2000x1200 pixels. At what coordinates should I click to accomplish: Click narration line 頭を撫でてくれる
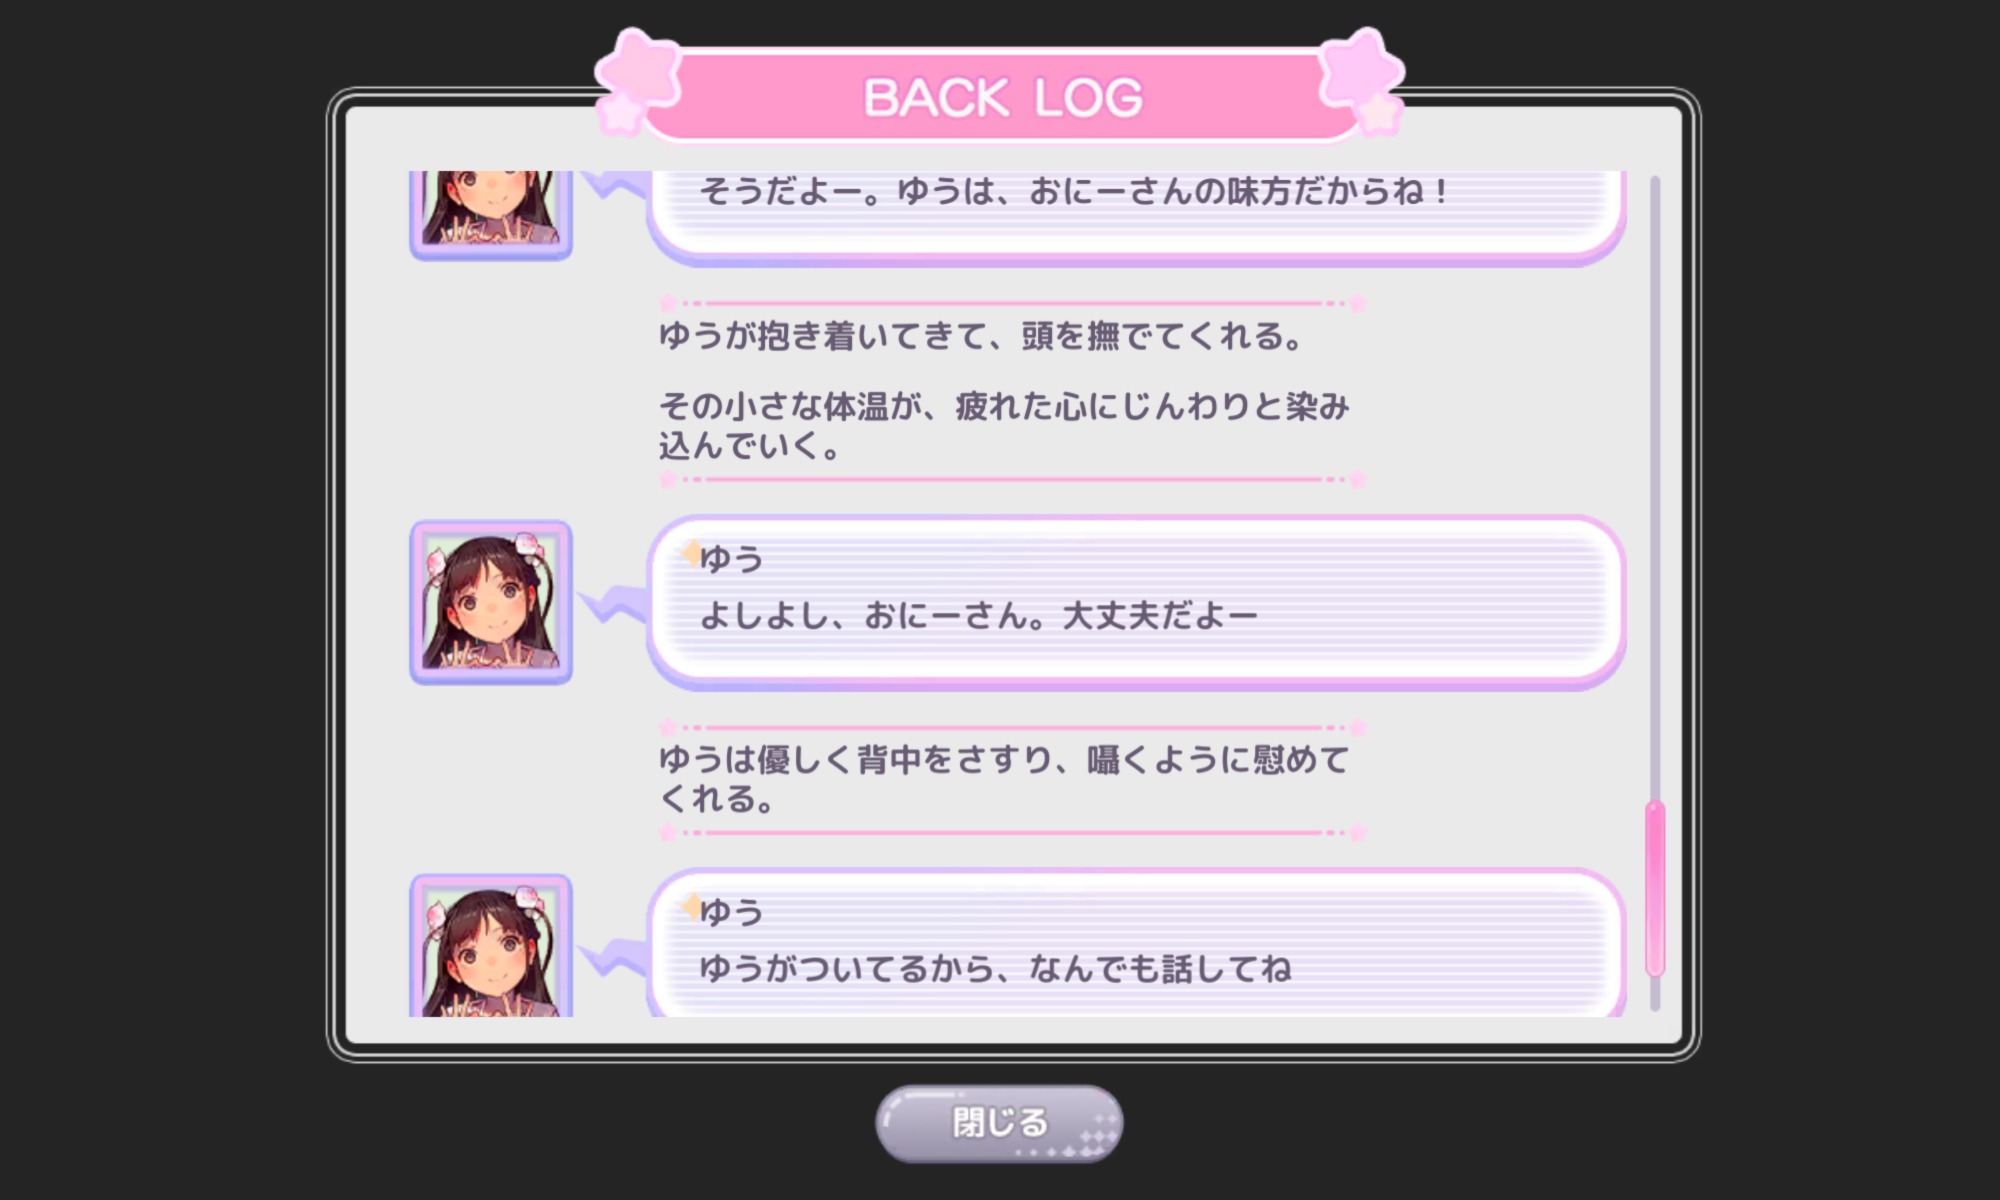[x=981, y=336]
